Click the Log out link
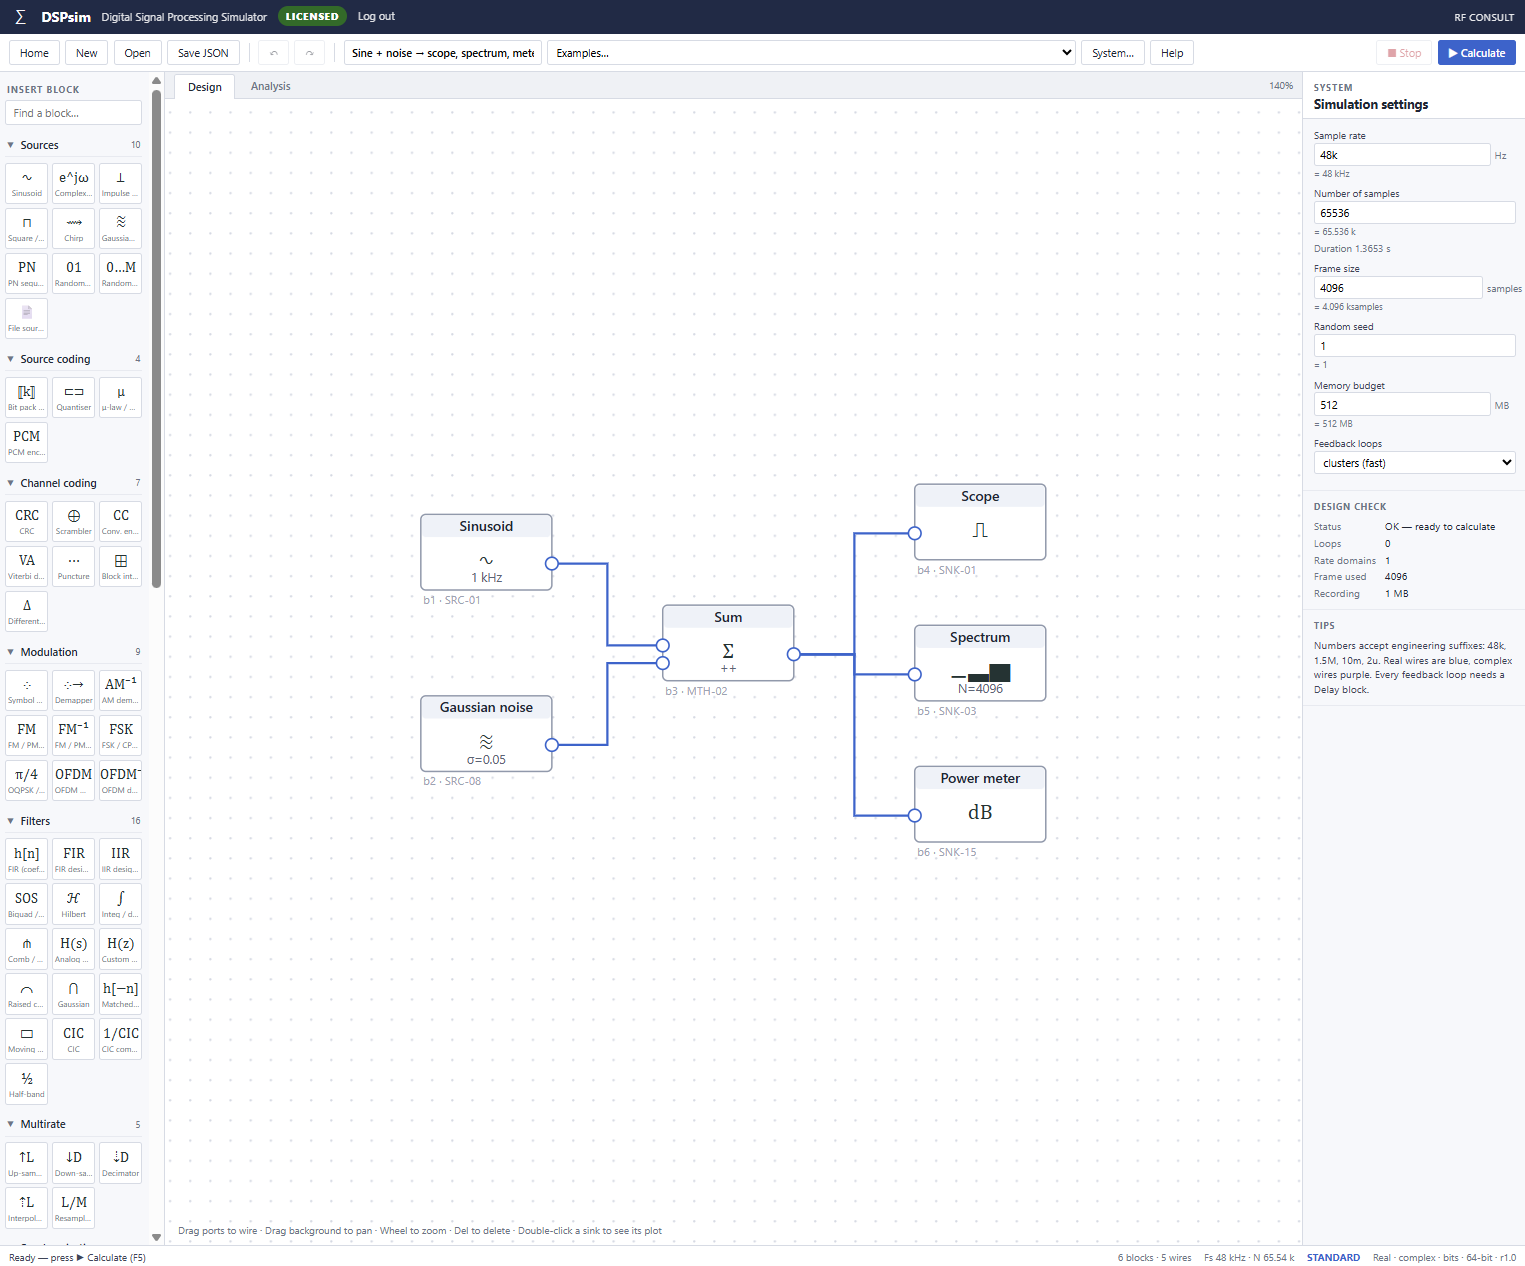1525x1266 pixels. pyautogui.click(x=376, y=16)
